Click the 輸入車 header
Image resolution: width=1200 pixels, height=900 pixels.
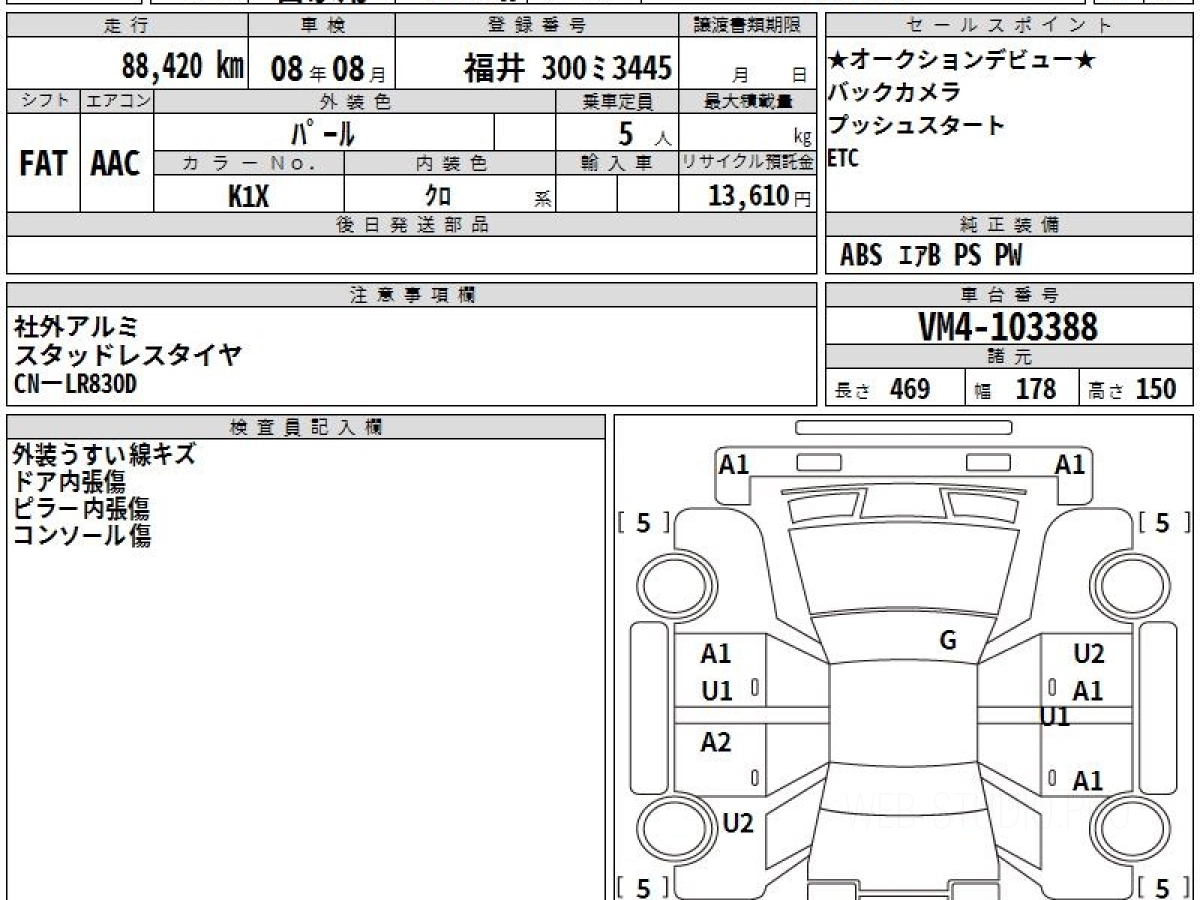click(617, 163)
